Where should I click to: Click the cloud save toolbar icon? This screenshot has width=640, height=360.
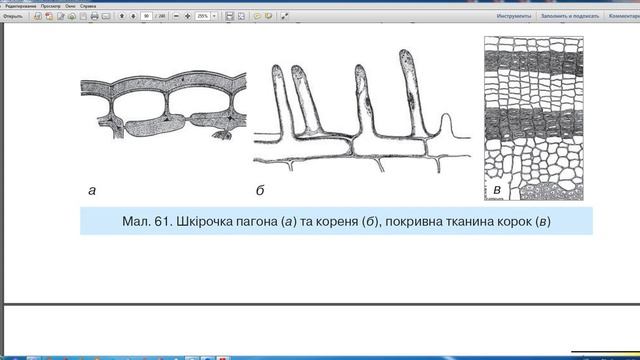pos(72,16)
